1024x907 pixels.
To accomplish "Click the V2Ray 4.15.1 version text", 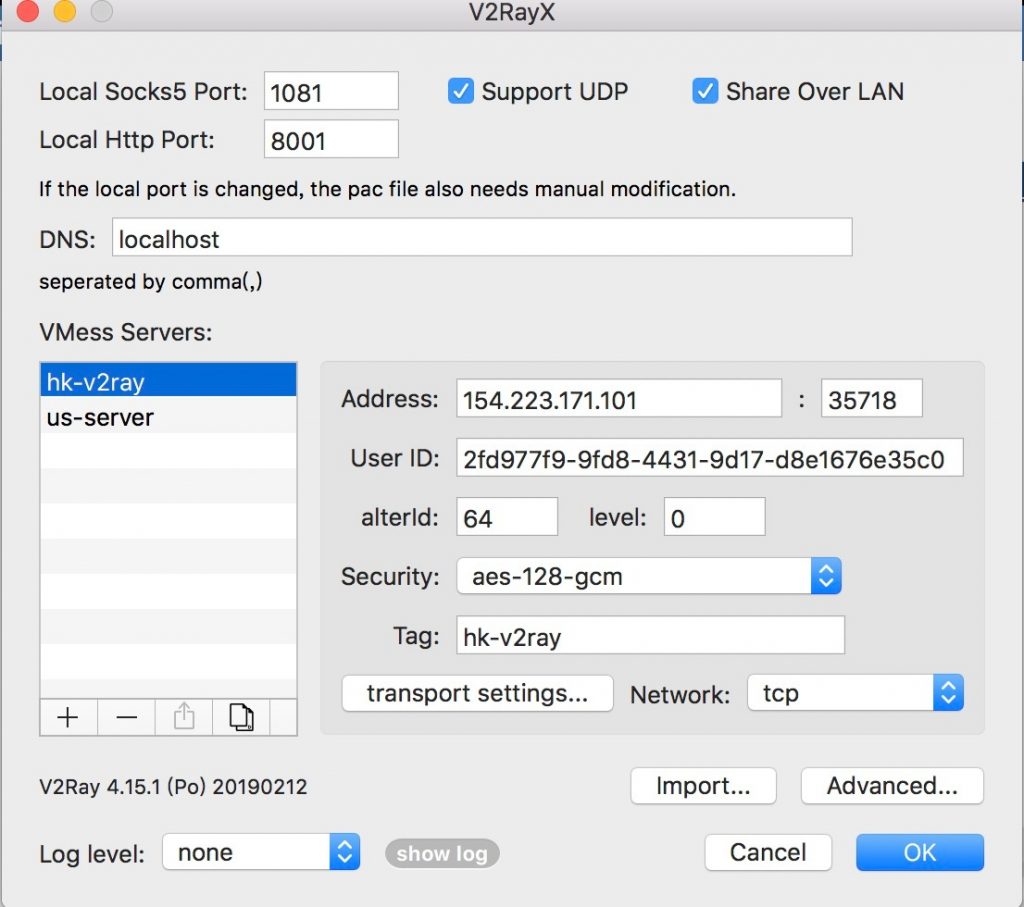I will (173, 786).
